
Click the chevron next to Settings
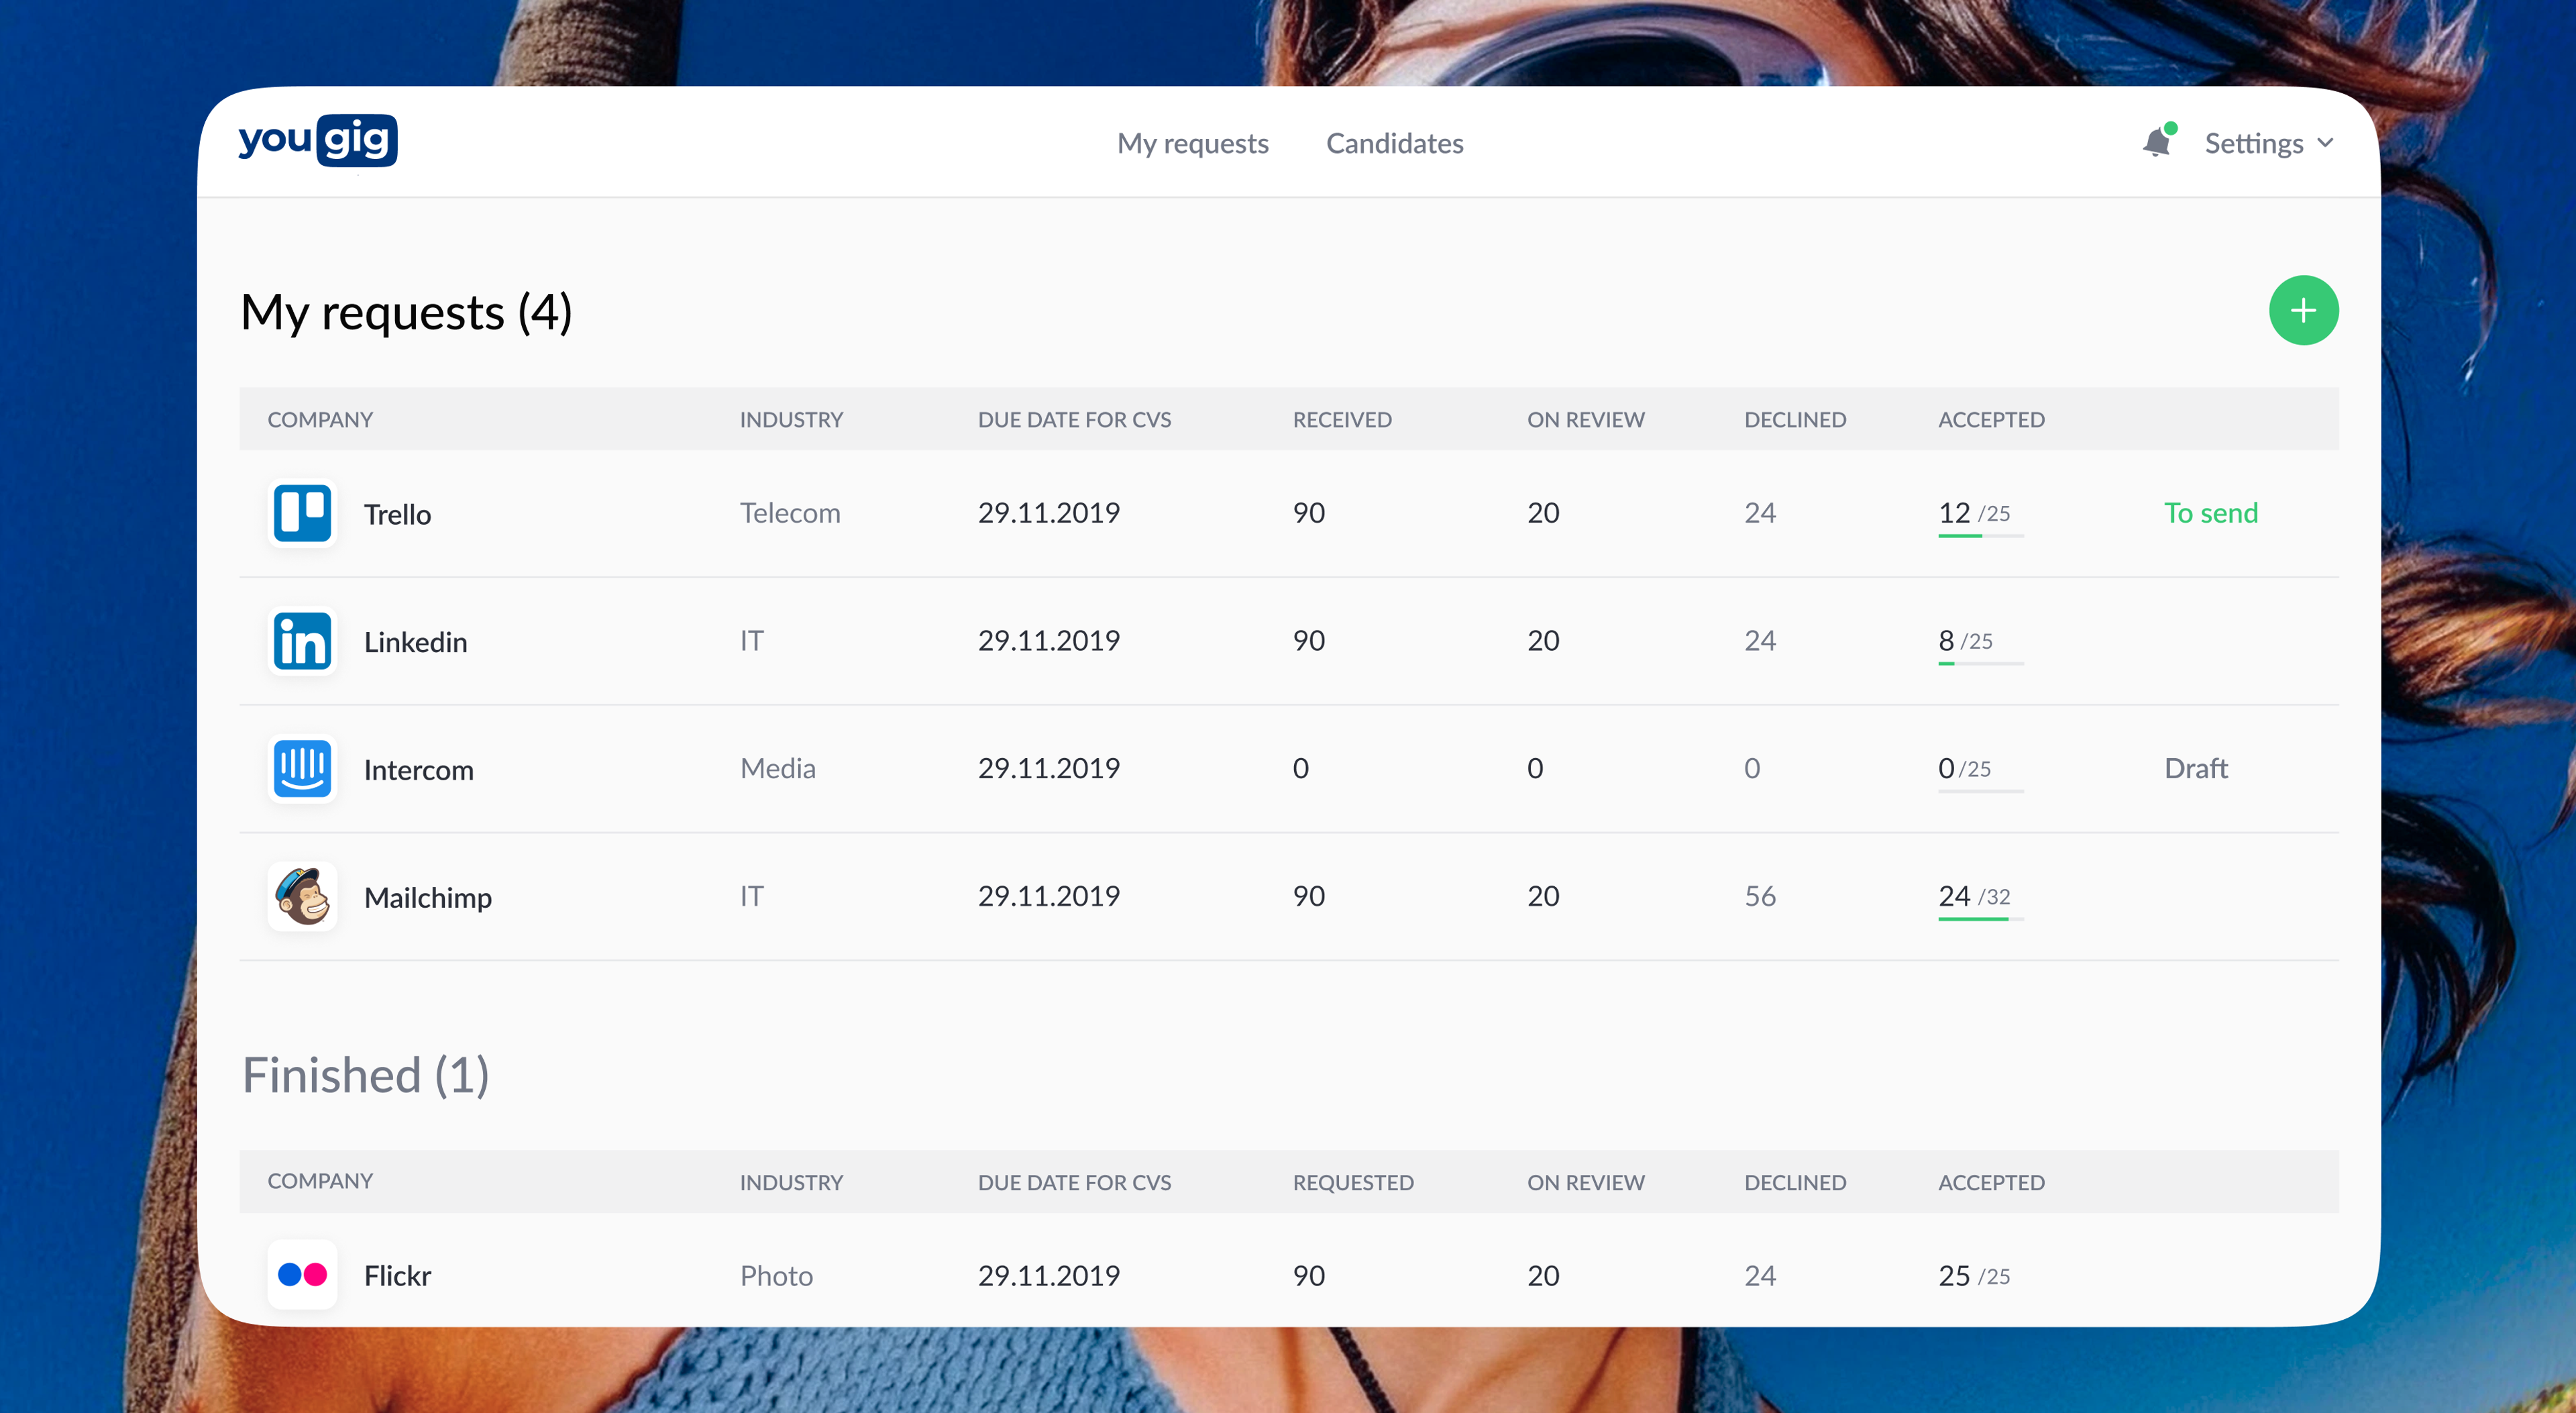[2325, 143]
